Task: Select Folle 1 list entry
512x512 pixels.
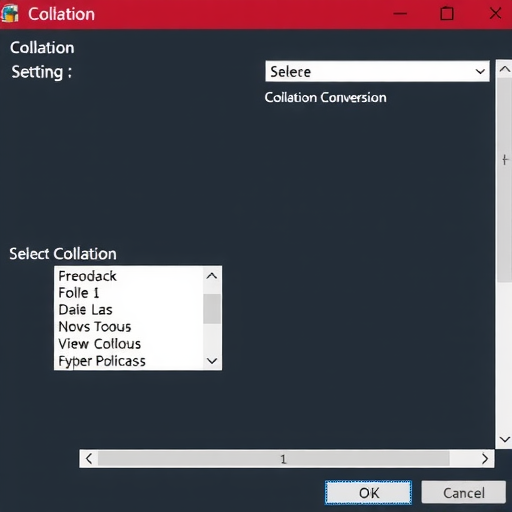Action: 79,293
